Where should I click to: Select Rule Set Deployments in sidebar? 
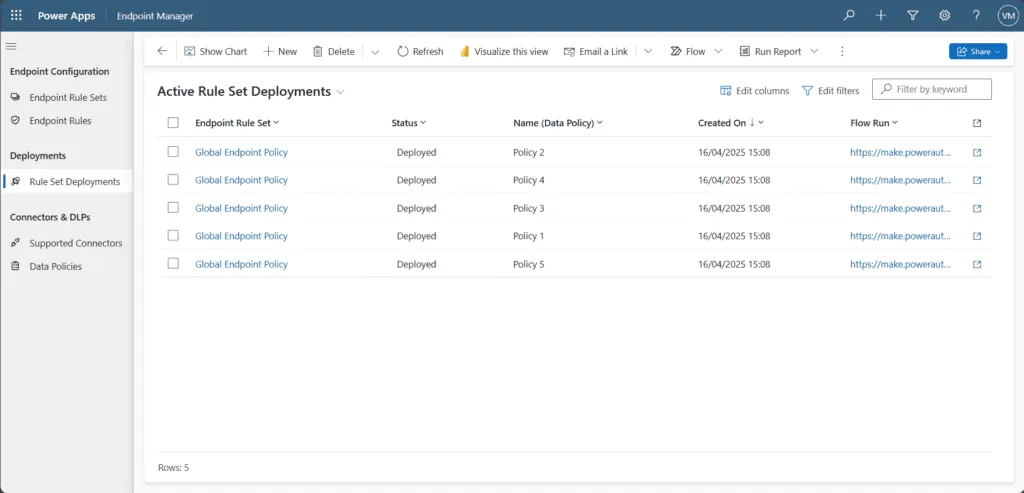[x=67, y=182]
